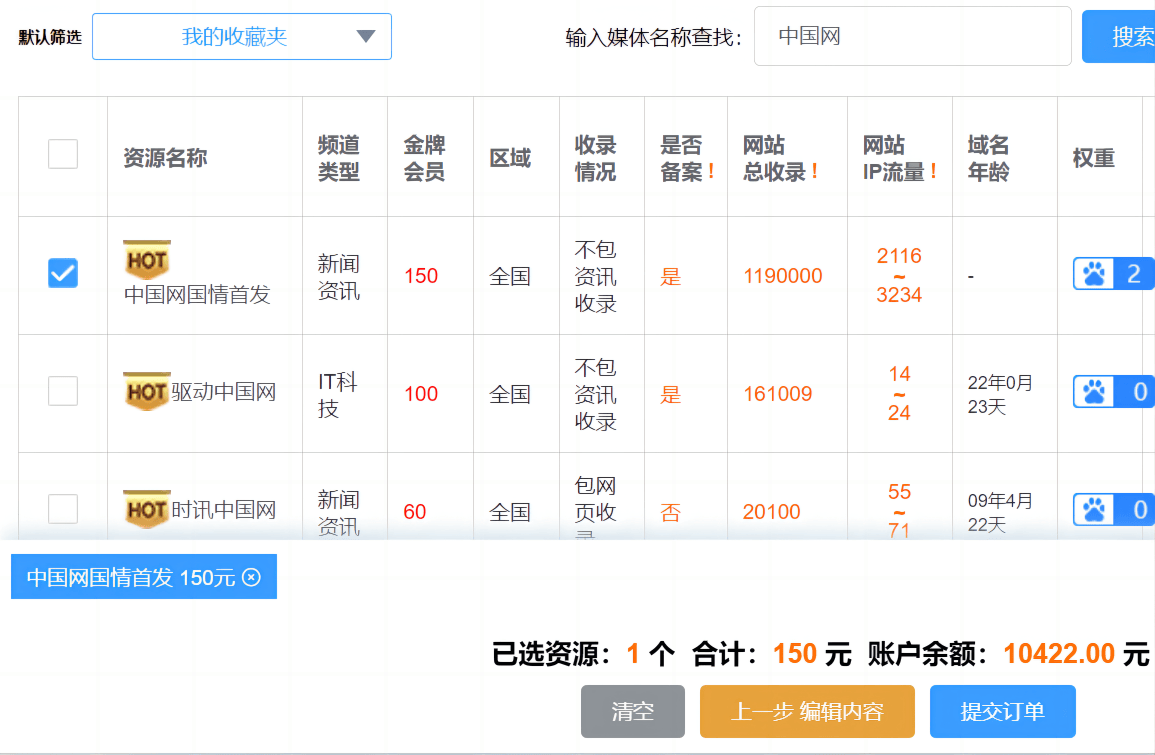
Task: Click warning mark beside 网站总收录 header
Action: tap(815, 172)
